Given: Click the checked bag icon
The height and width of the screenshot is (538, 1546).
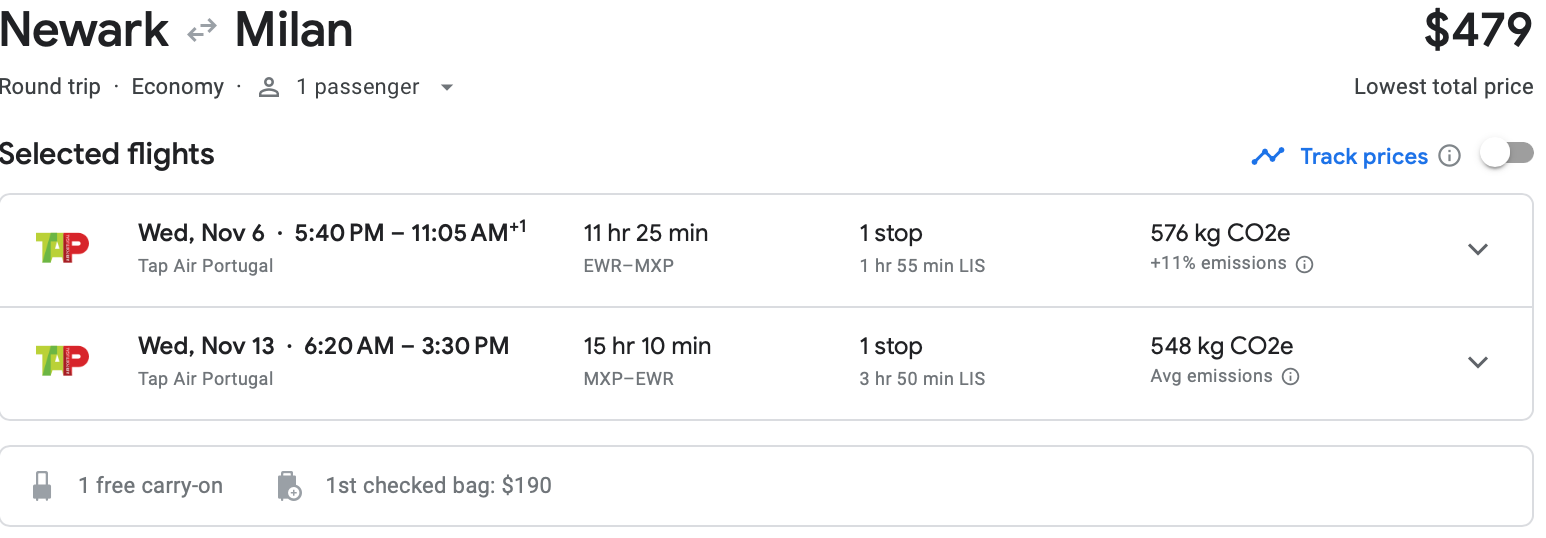Looking at the screenshot, I should pyautogui.click(x=289, y=487).
